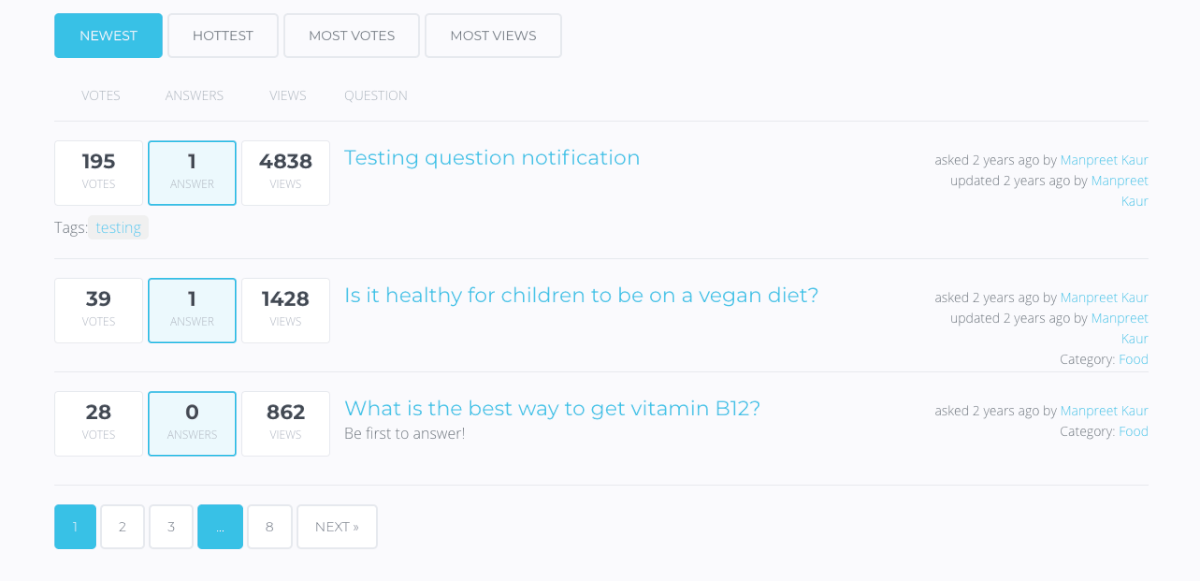Click the answer count box showing 1 ANSWER on first question
Viewport: 1200px width, 581px height.
pyautogui.click(x=191, y=172)
